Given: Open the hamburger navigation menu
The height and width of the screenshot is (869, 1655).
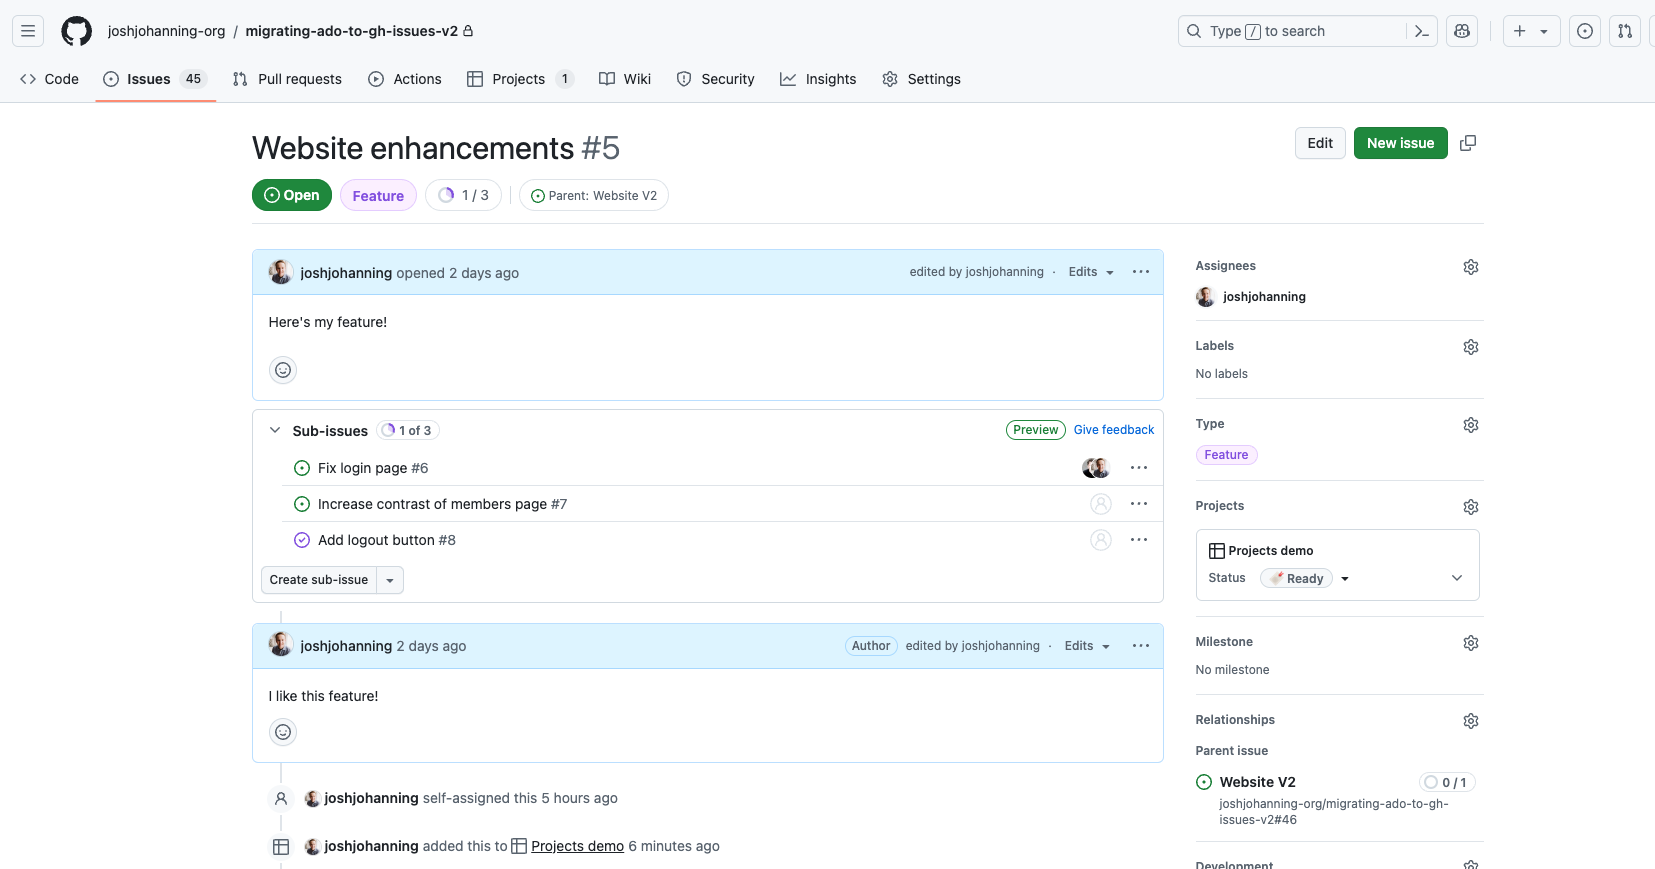Looking at the screenshot, I should 28,31.
